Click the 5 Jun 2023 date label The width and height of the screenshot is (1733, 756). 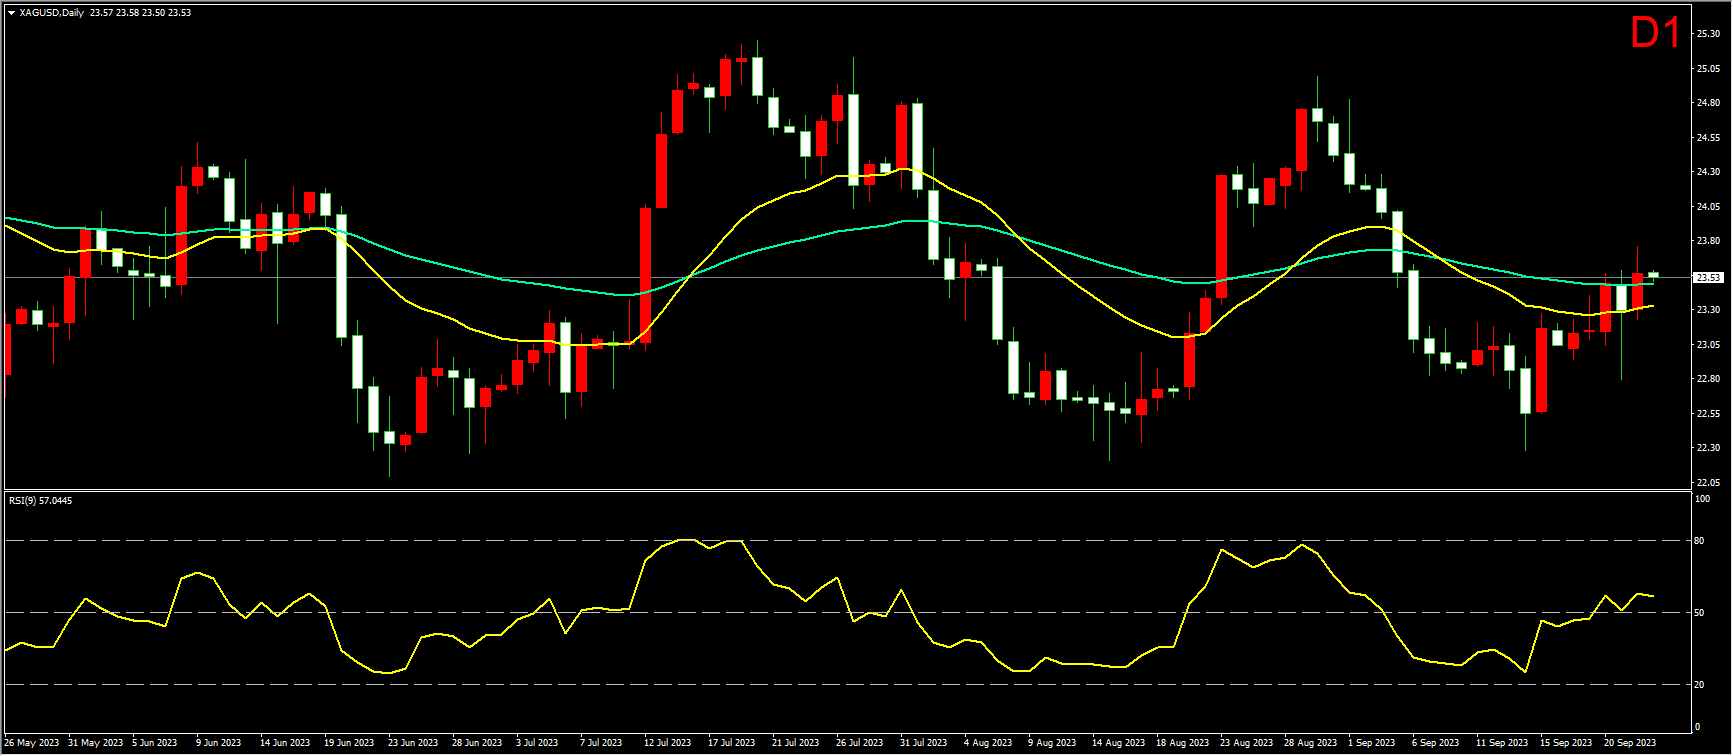[x=156, y=743]
